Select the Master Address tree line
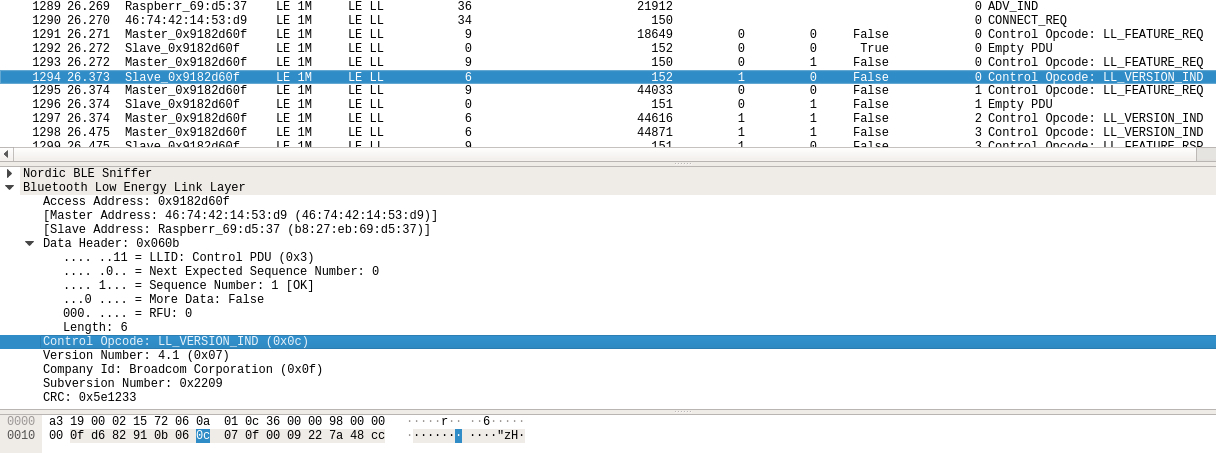 point(240,216)
